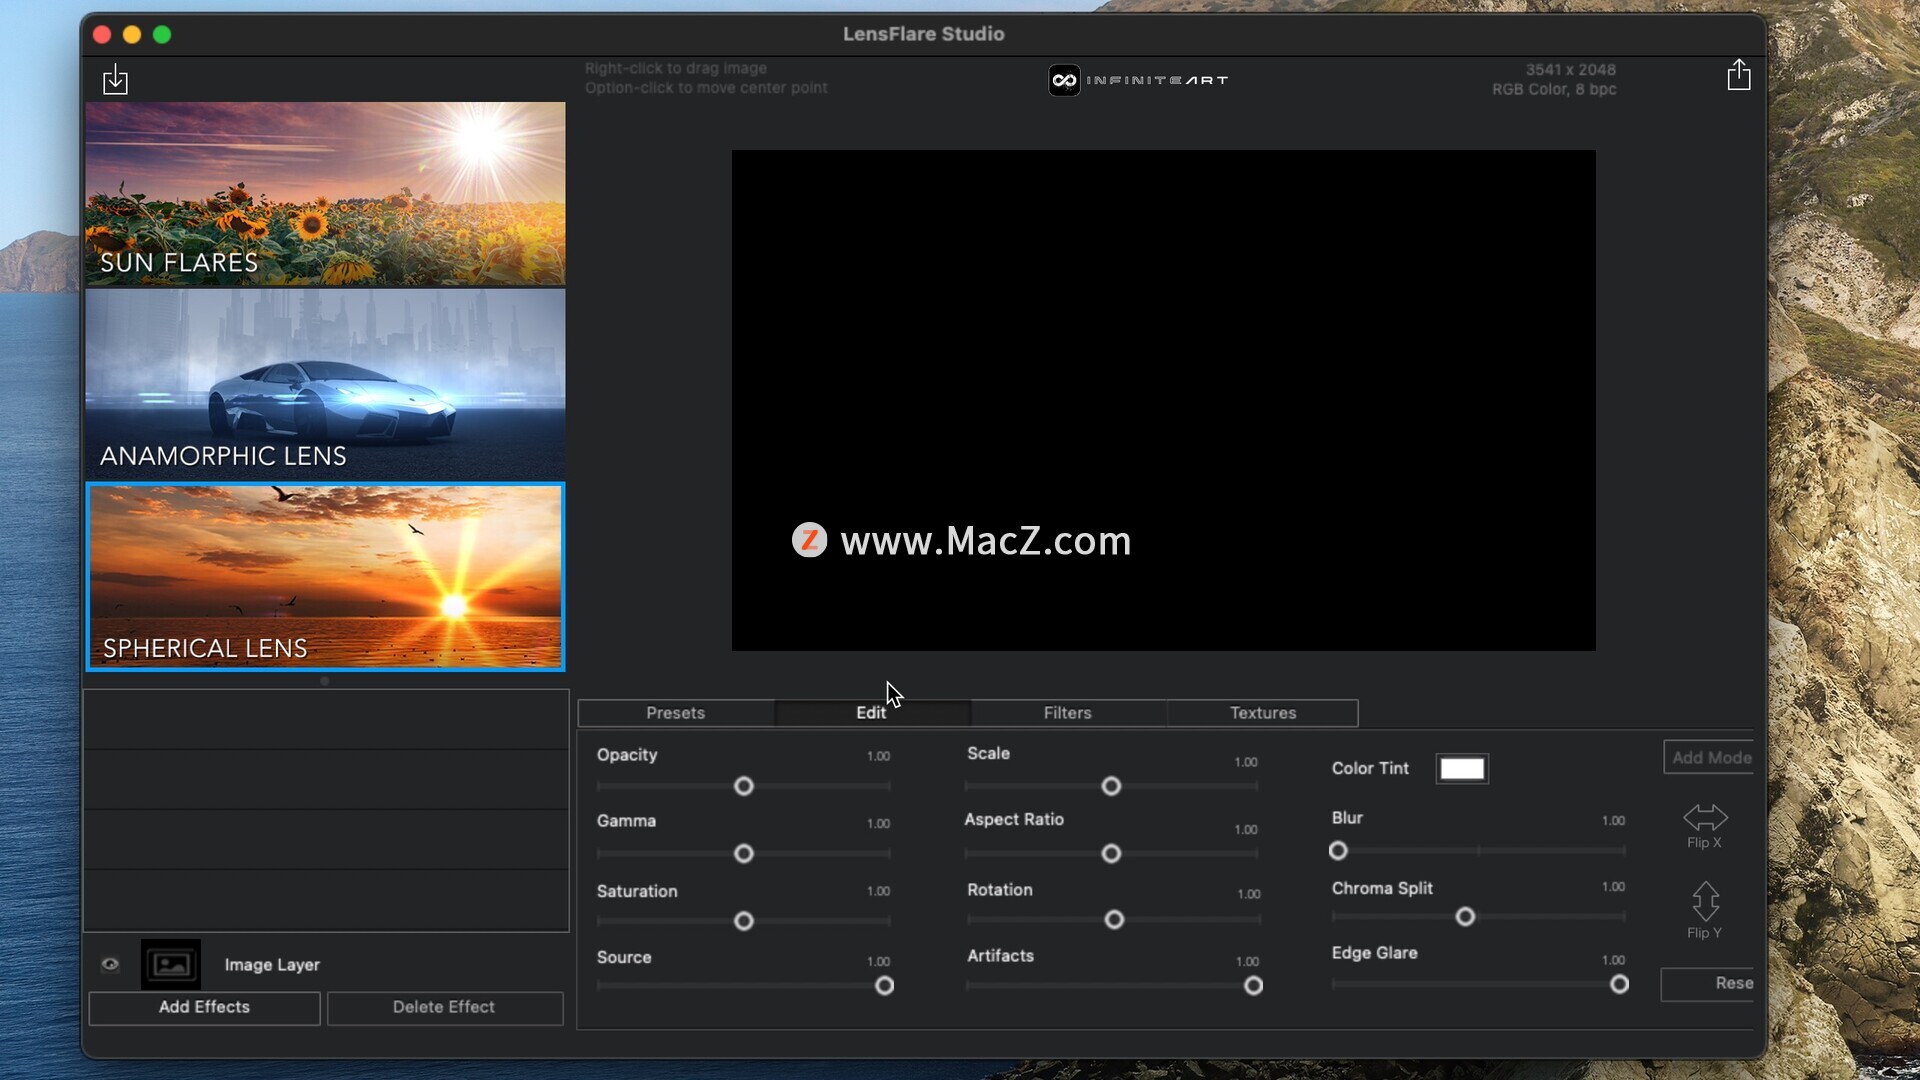Click the Aspect Ratio label
This screenshot has width=1920, height=1080.
(x=1014, y=819)
